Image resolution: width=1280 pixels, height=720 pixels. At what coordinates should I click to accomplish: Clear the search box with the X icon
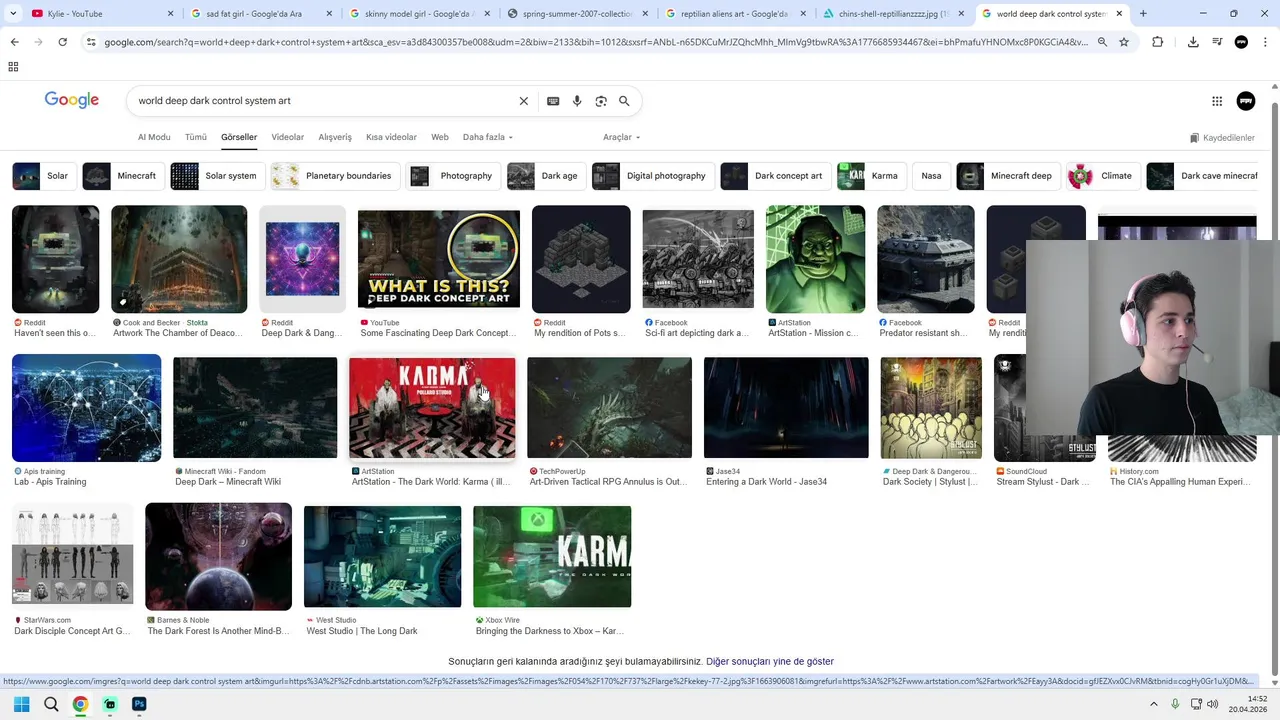point(523,101)
